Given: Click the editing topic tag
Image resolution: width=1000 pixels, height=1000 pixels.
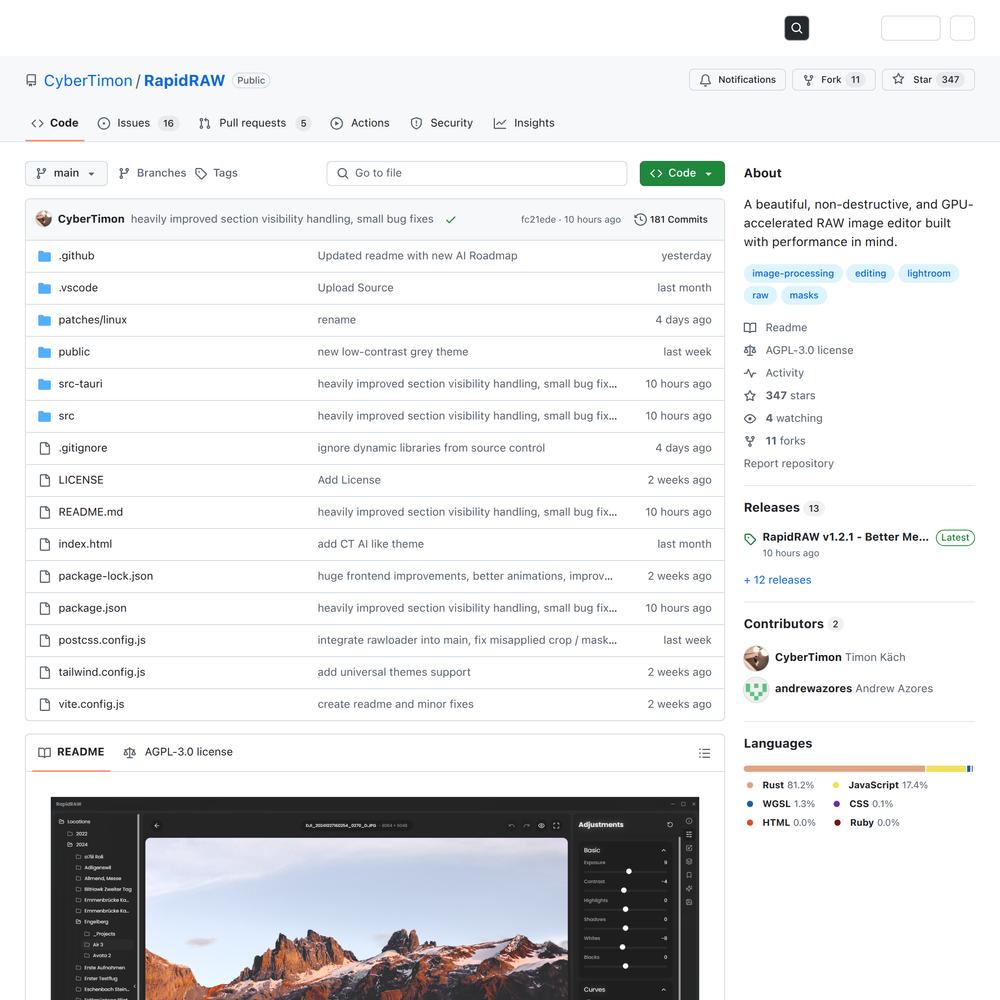Looking at the screenshot, I should coord(871,274).
